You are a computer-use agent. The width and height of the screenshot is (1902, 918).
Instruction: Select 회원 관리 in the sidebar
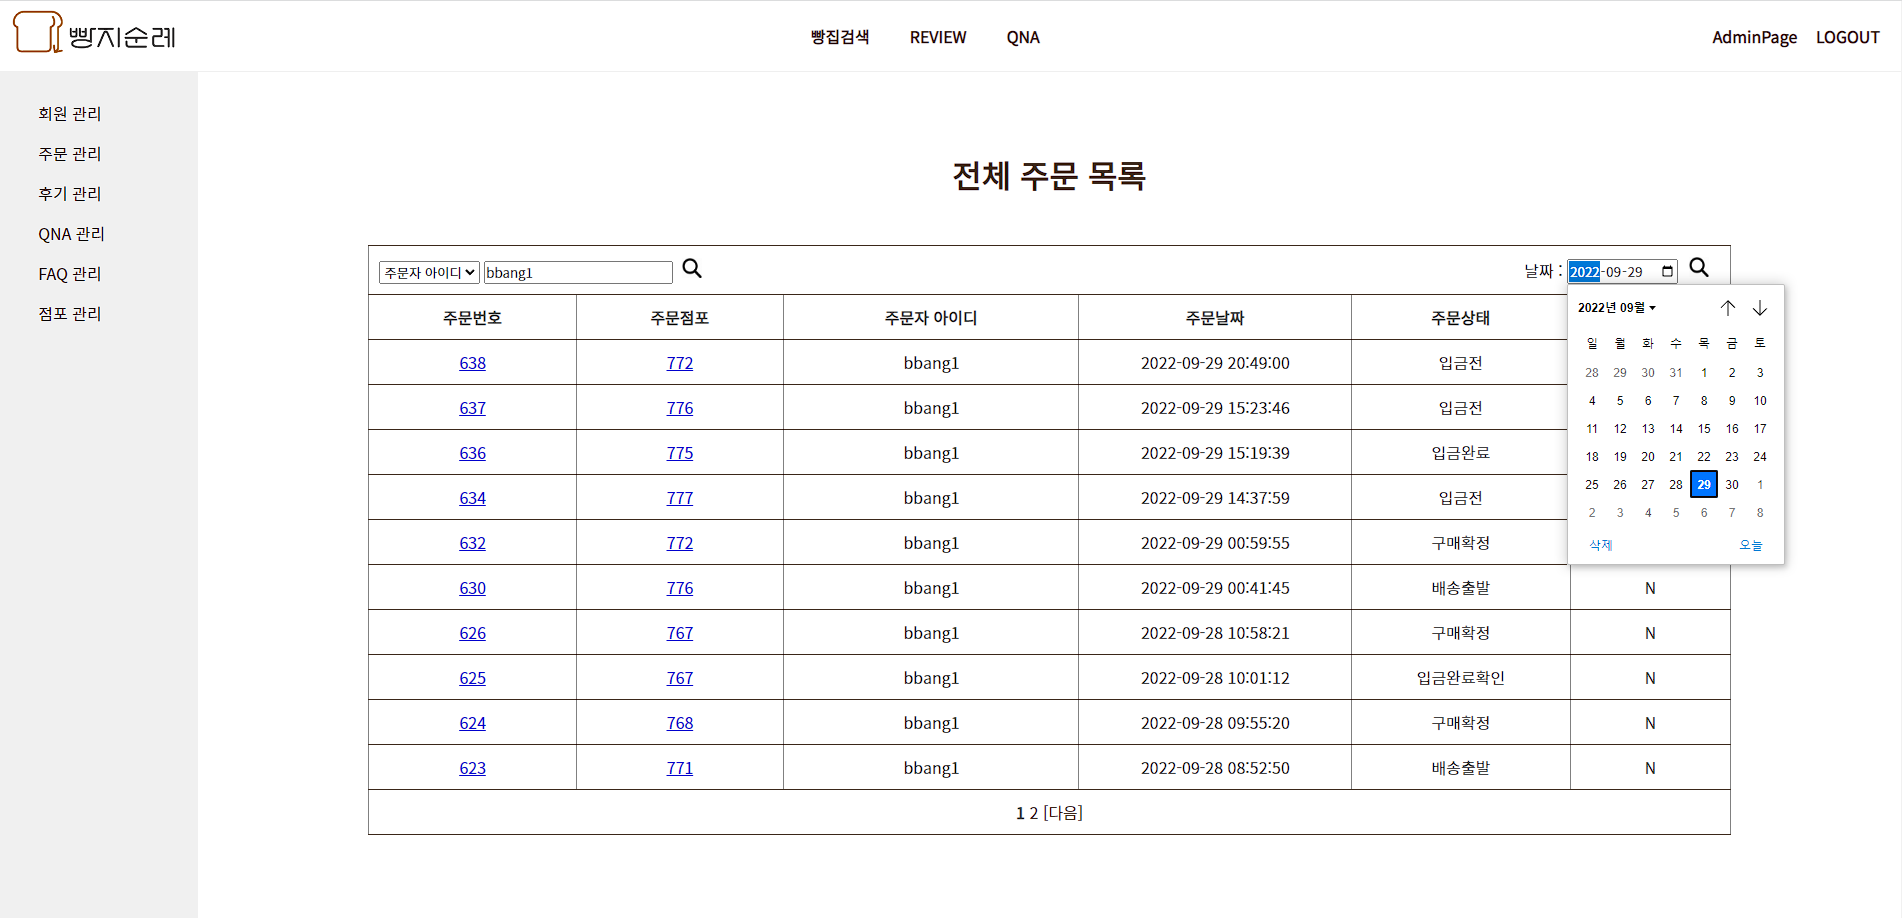[x=69, y=113]
